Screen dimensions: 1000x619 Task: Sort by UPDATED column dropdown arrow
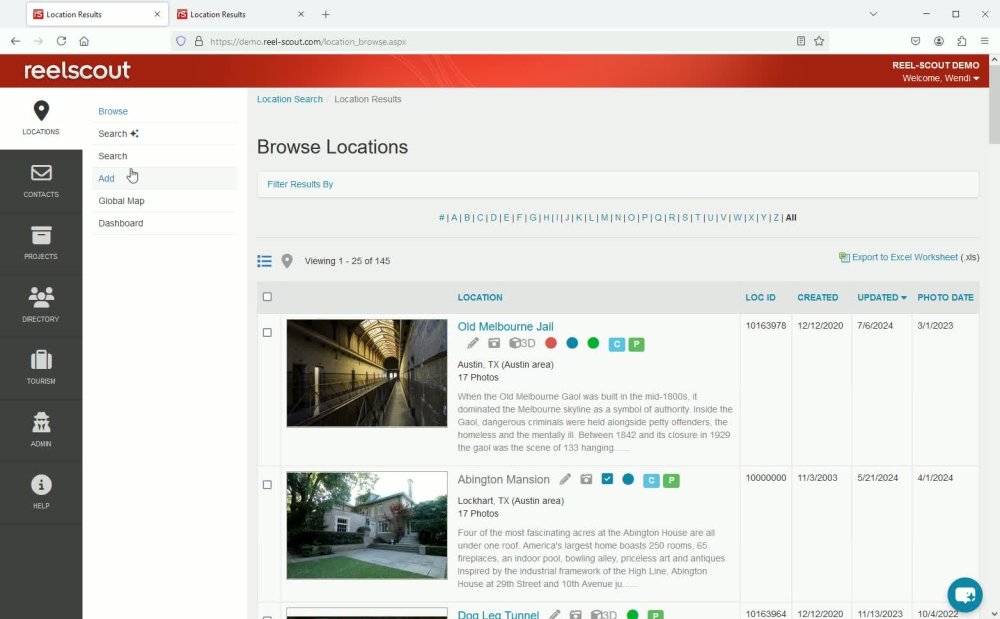click(x=904, y=298)
